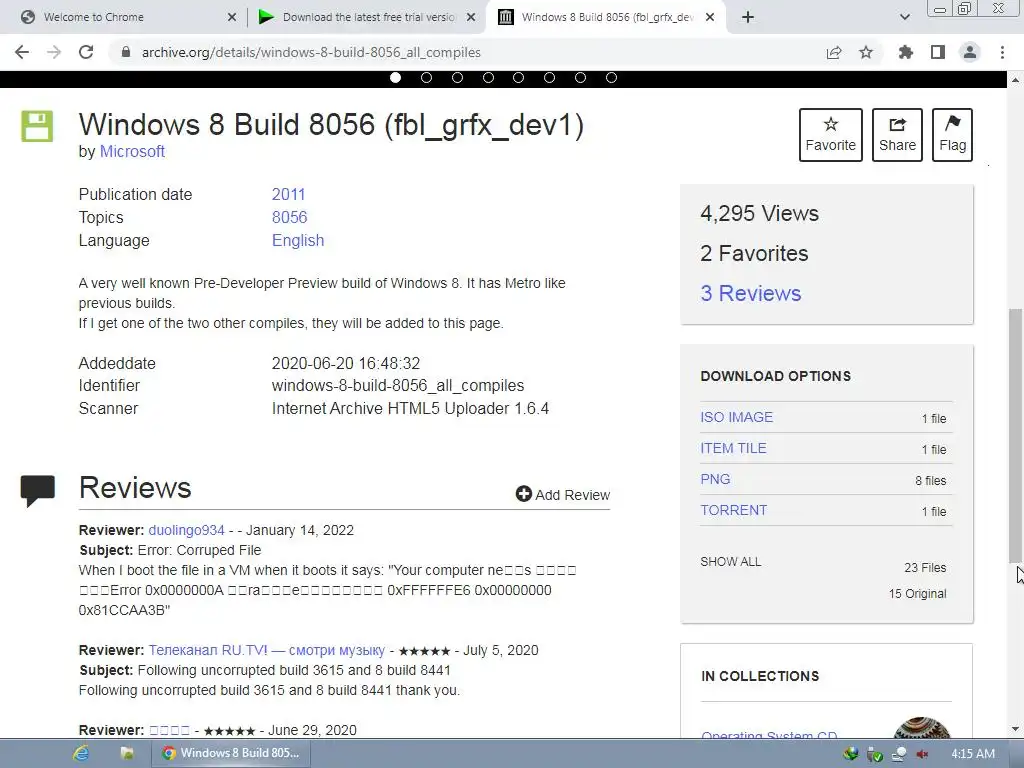Click the 4:15 AM taskbar clock
1024x768 pixels.
click(973, 754)
